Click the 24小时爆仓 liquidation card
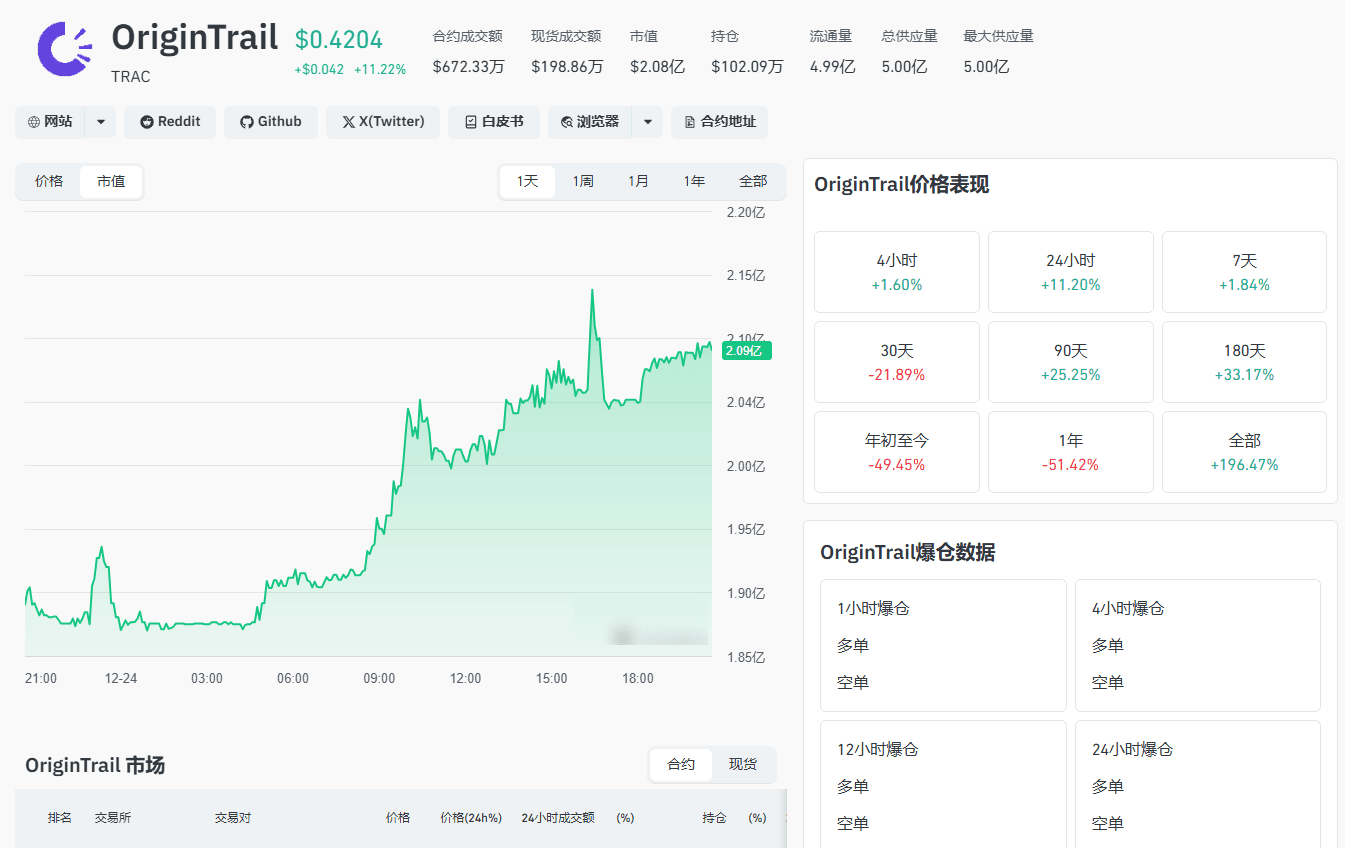The image size is (1345, 848). click(1198, 785)
